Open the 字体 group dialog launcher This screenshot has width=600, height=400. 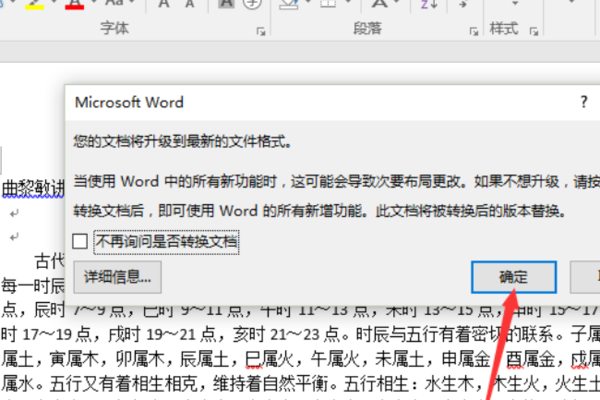(261, 31)
